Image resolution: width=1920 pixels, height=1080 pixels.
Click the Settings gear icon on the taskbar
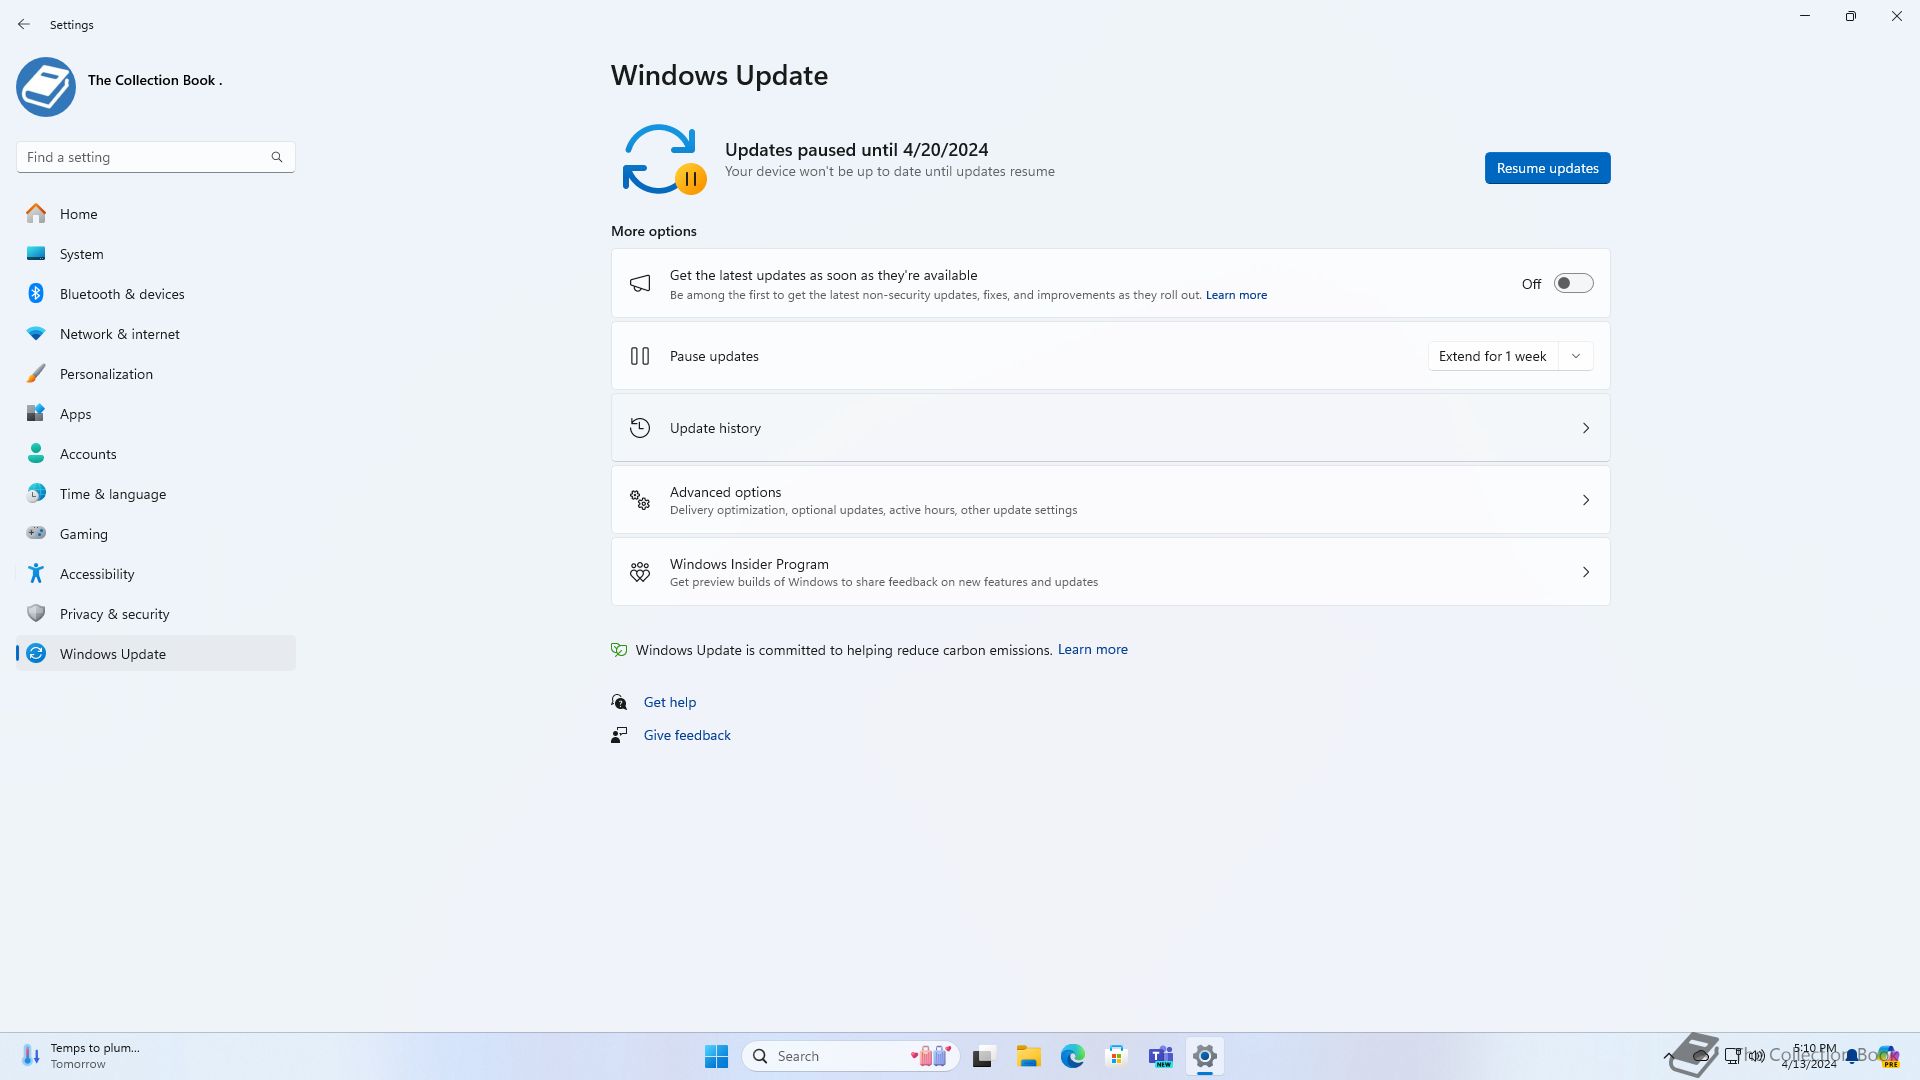point(1204,1056)
